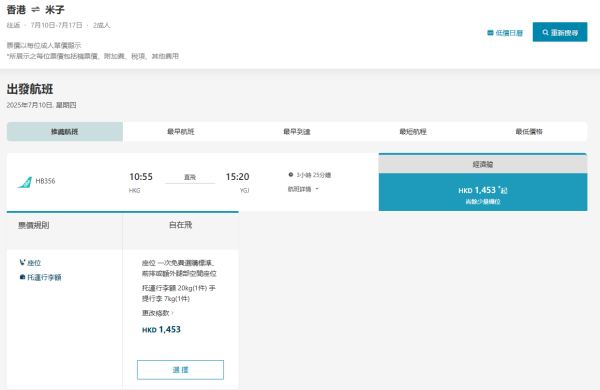Image resolution: width=600 pixels, height=390 pixels.
Task: Expand the 航班詳情 flight details dropdown
Action: pos(303,189)
